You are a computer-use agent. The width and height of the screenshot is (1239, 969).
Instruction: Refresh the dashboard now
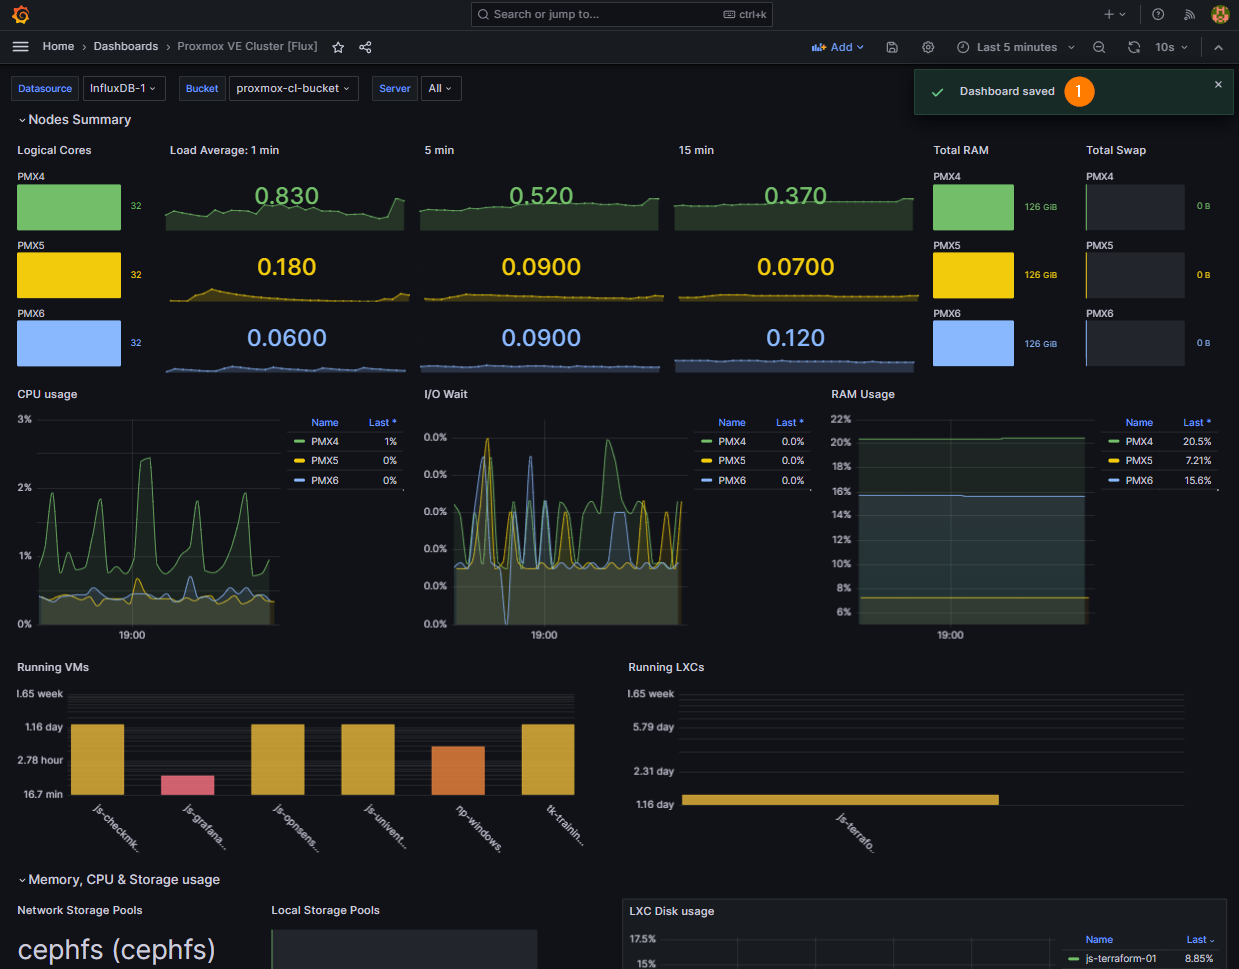(x=1134, y=47)
